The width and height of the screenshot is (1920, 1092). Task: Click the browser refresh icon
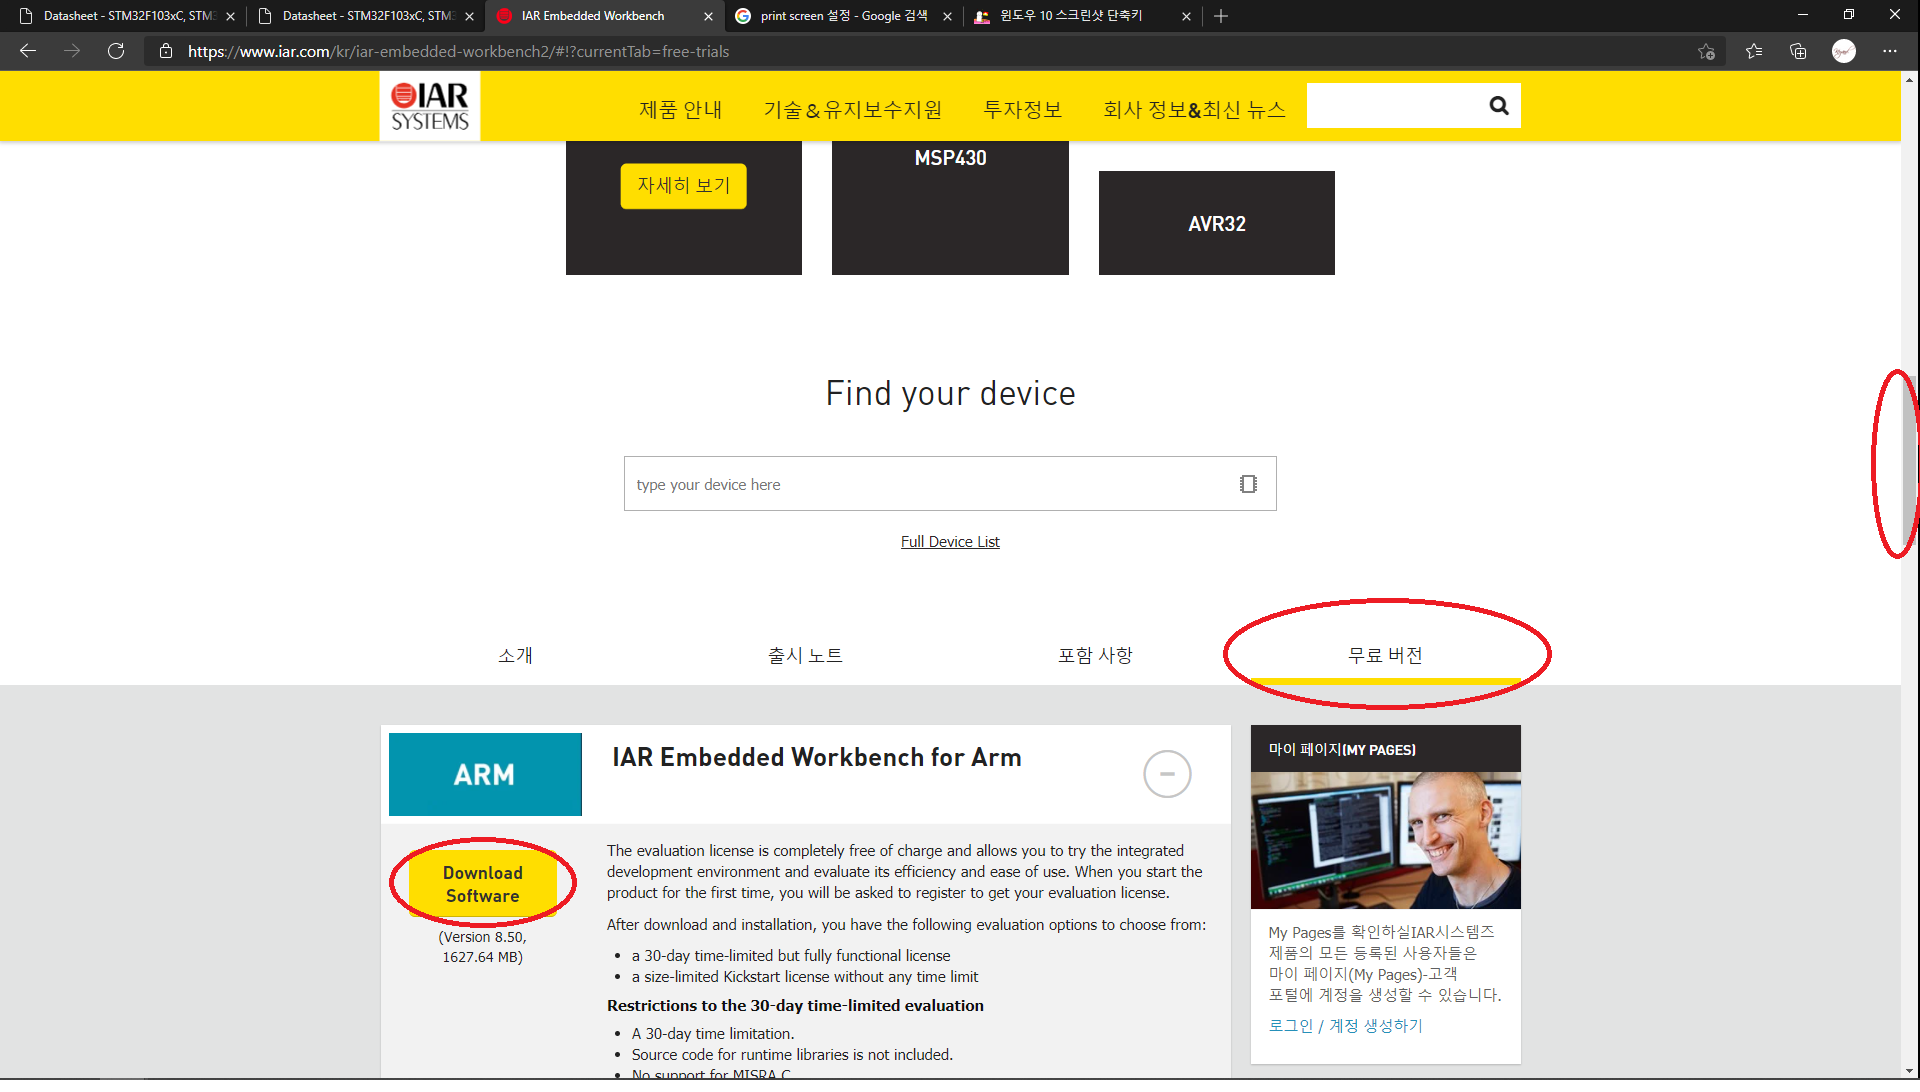click(116, 51)
